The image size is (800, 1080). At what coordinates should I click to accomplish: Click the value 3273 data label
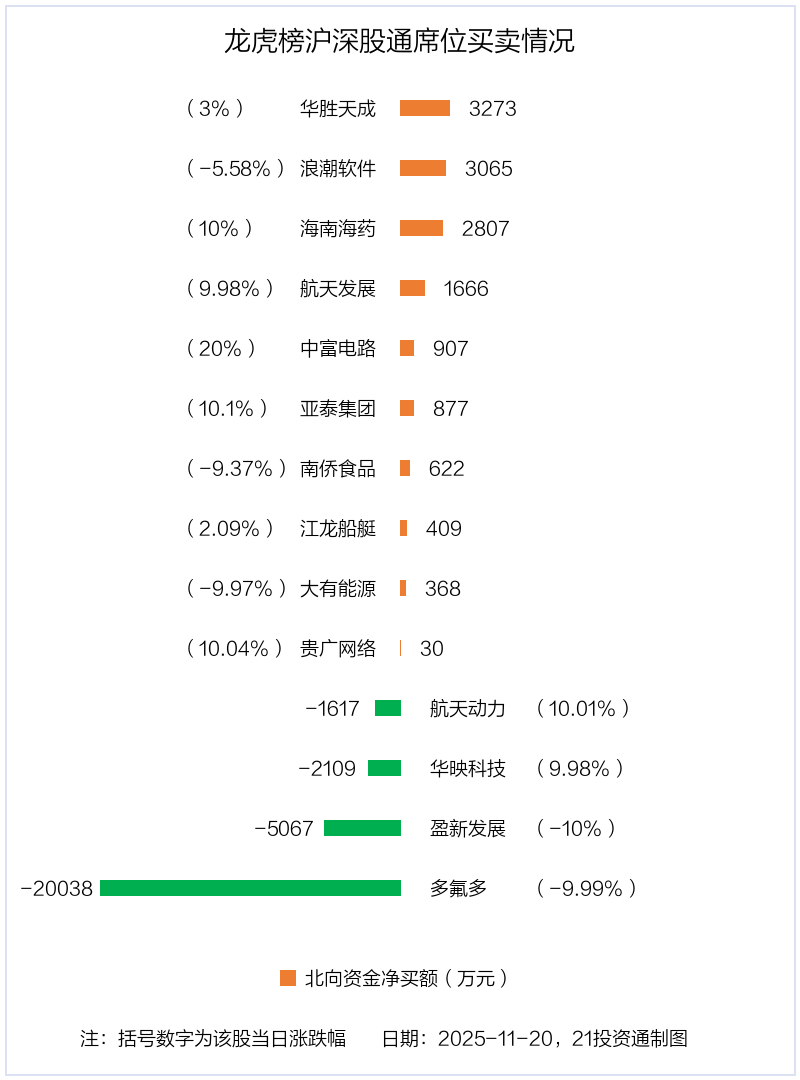point(493,108)
